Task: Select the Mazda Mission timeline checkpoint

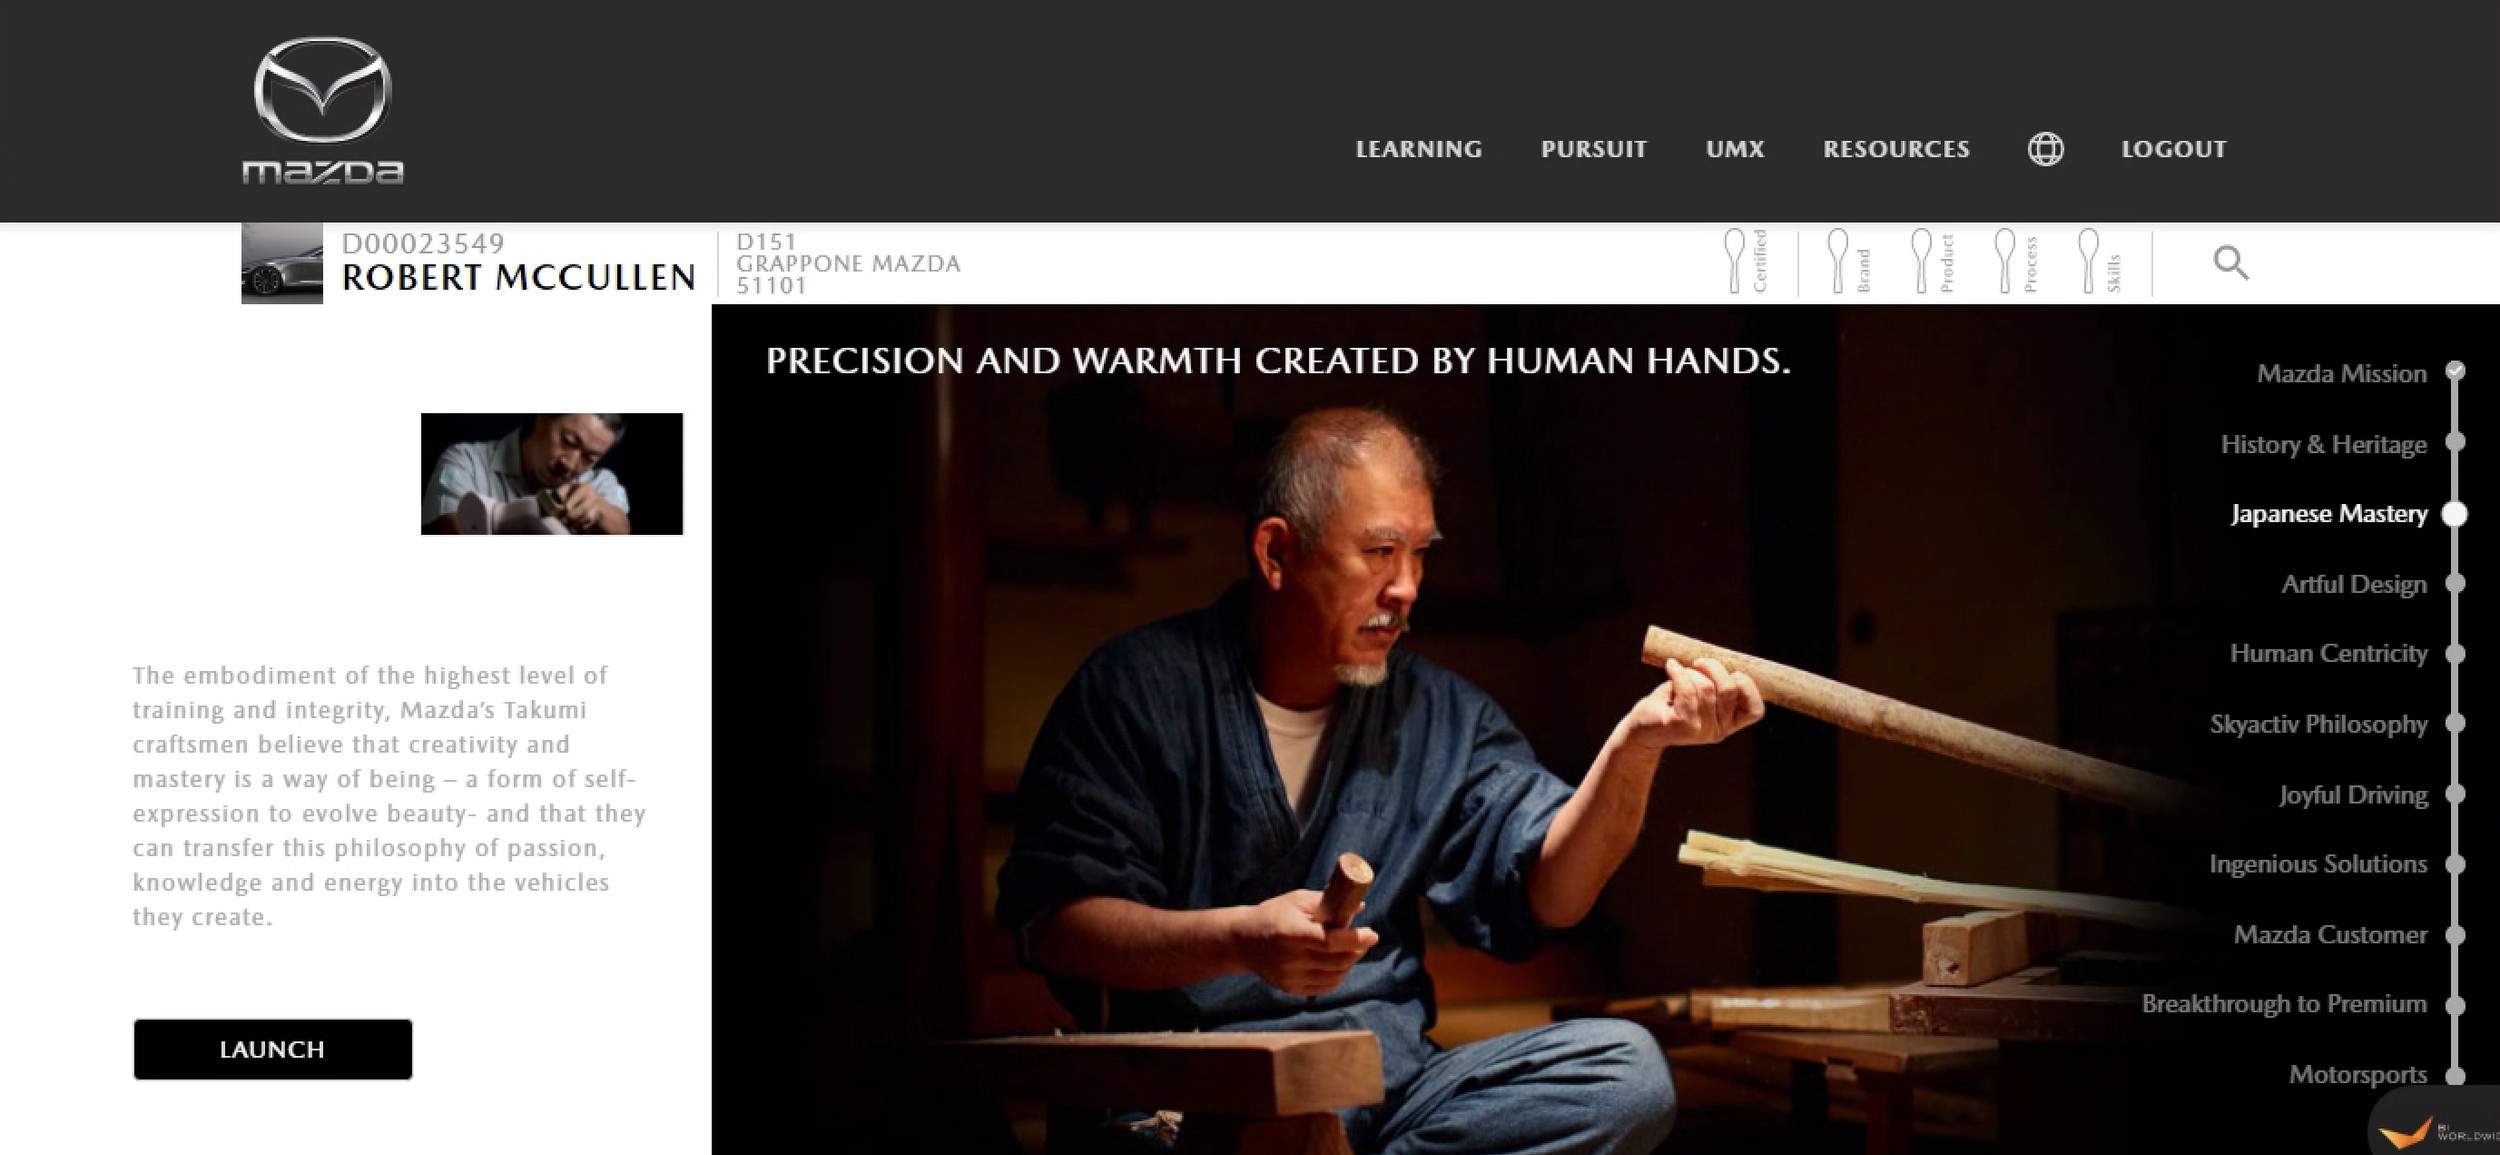Action: coord(2455,372)
